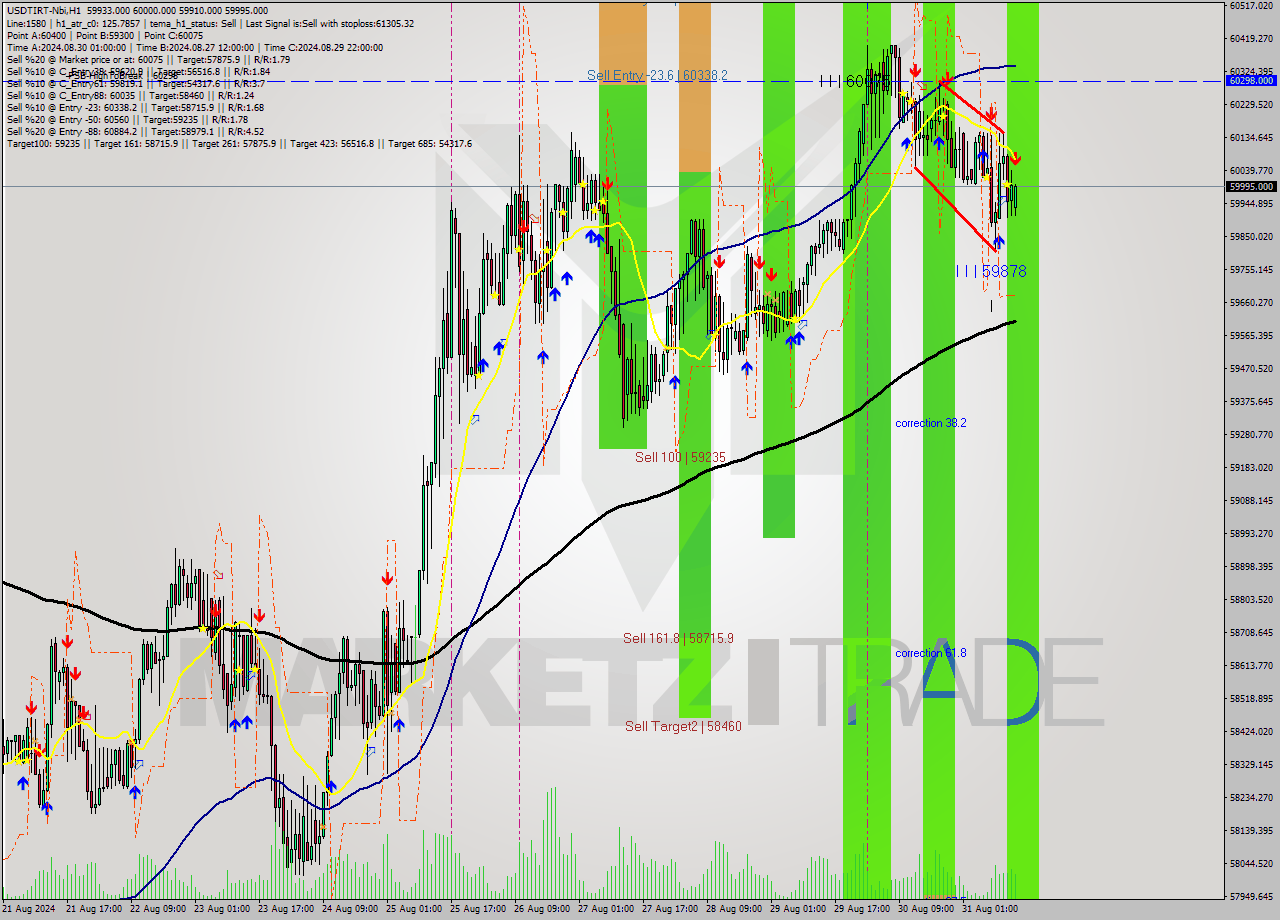1280x920 pixels.
Task: Click the 59660.270 price axis value
Action: [x=1252, y=302]
